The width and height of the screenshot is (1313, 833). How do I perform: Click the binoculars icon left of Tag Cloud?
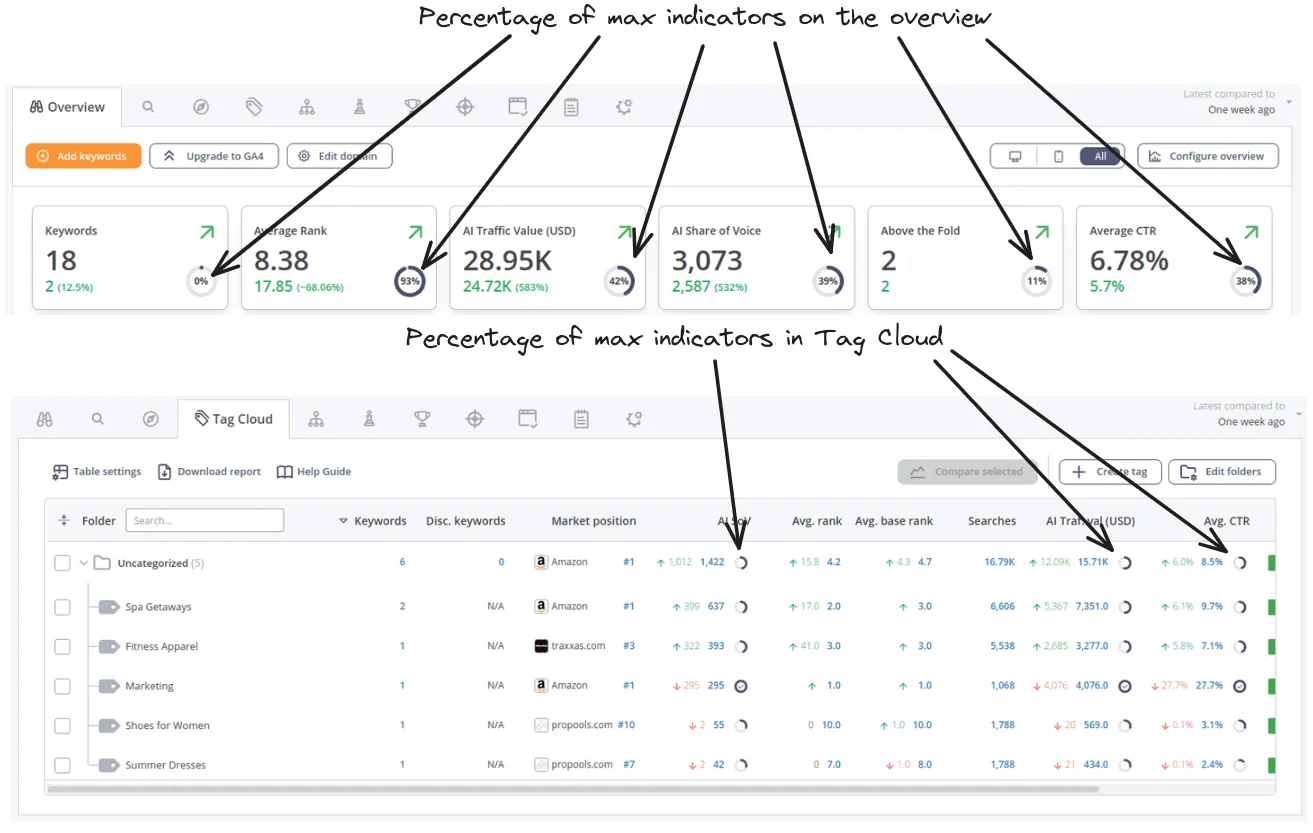[x=44, y=419]
